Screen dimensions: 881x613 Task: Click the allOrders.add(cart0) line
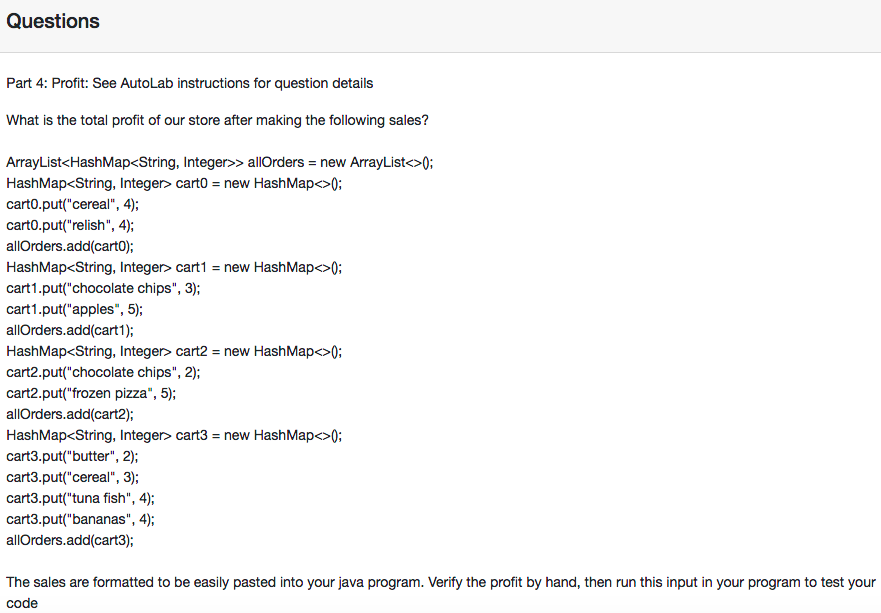click(x=70, y=247)
